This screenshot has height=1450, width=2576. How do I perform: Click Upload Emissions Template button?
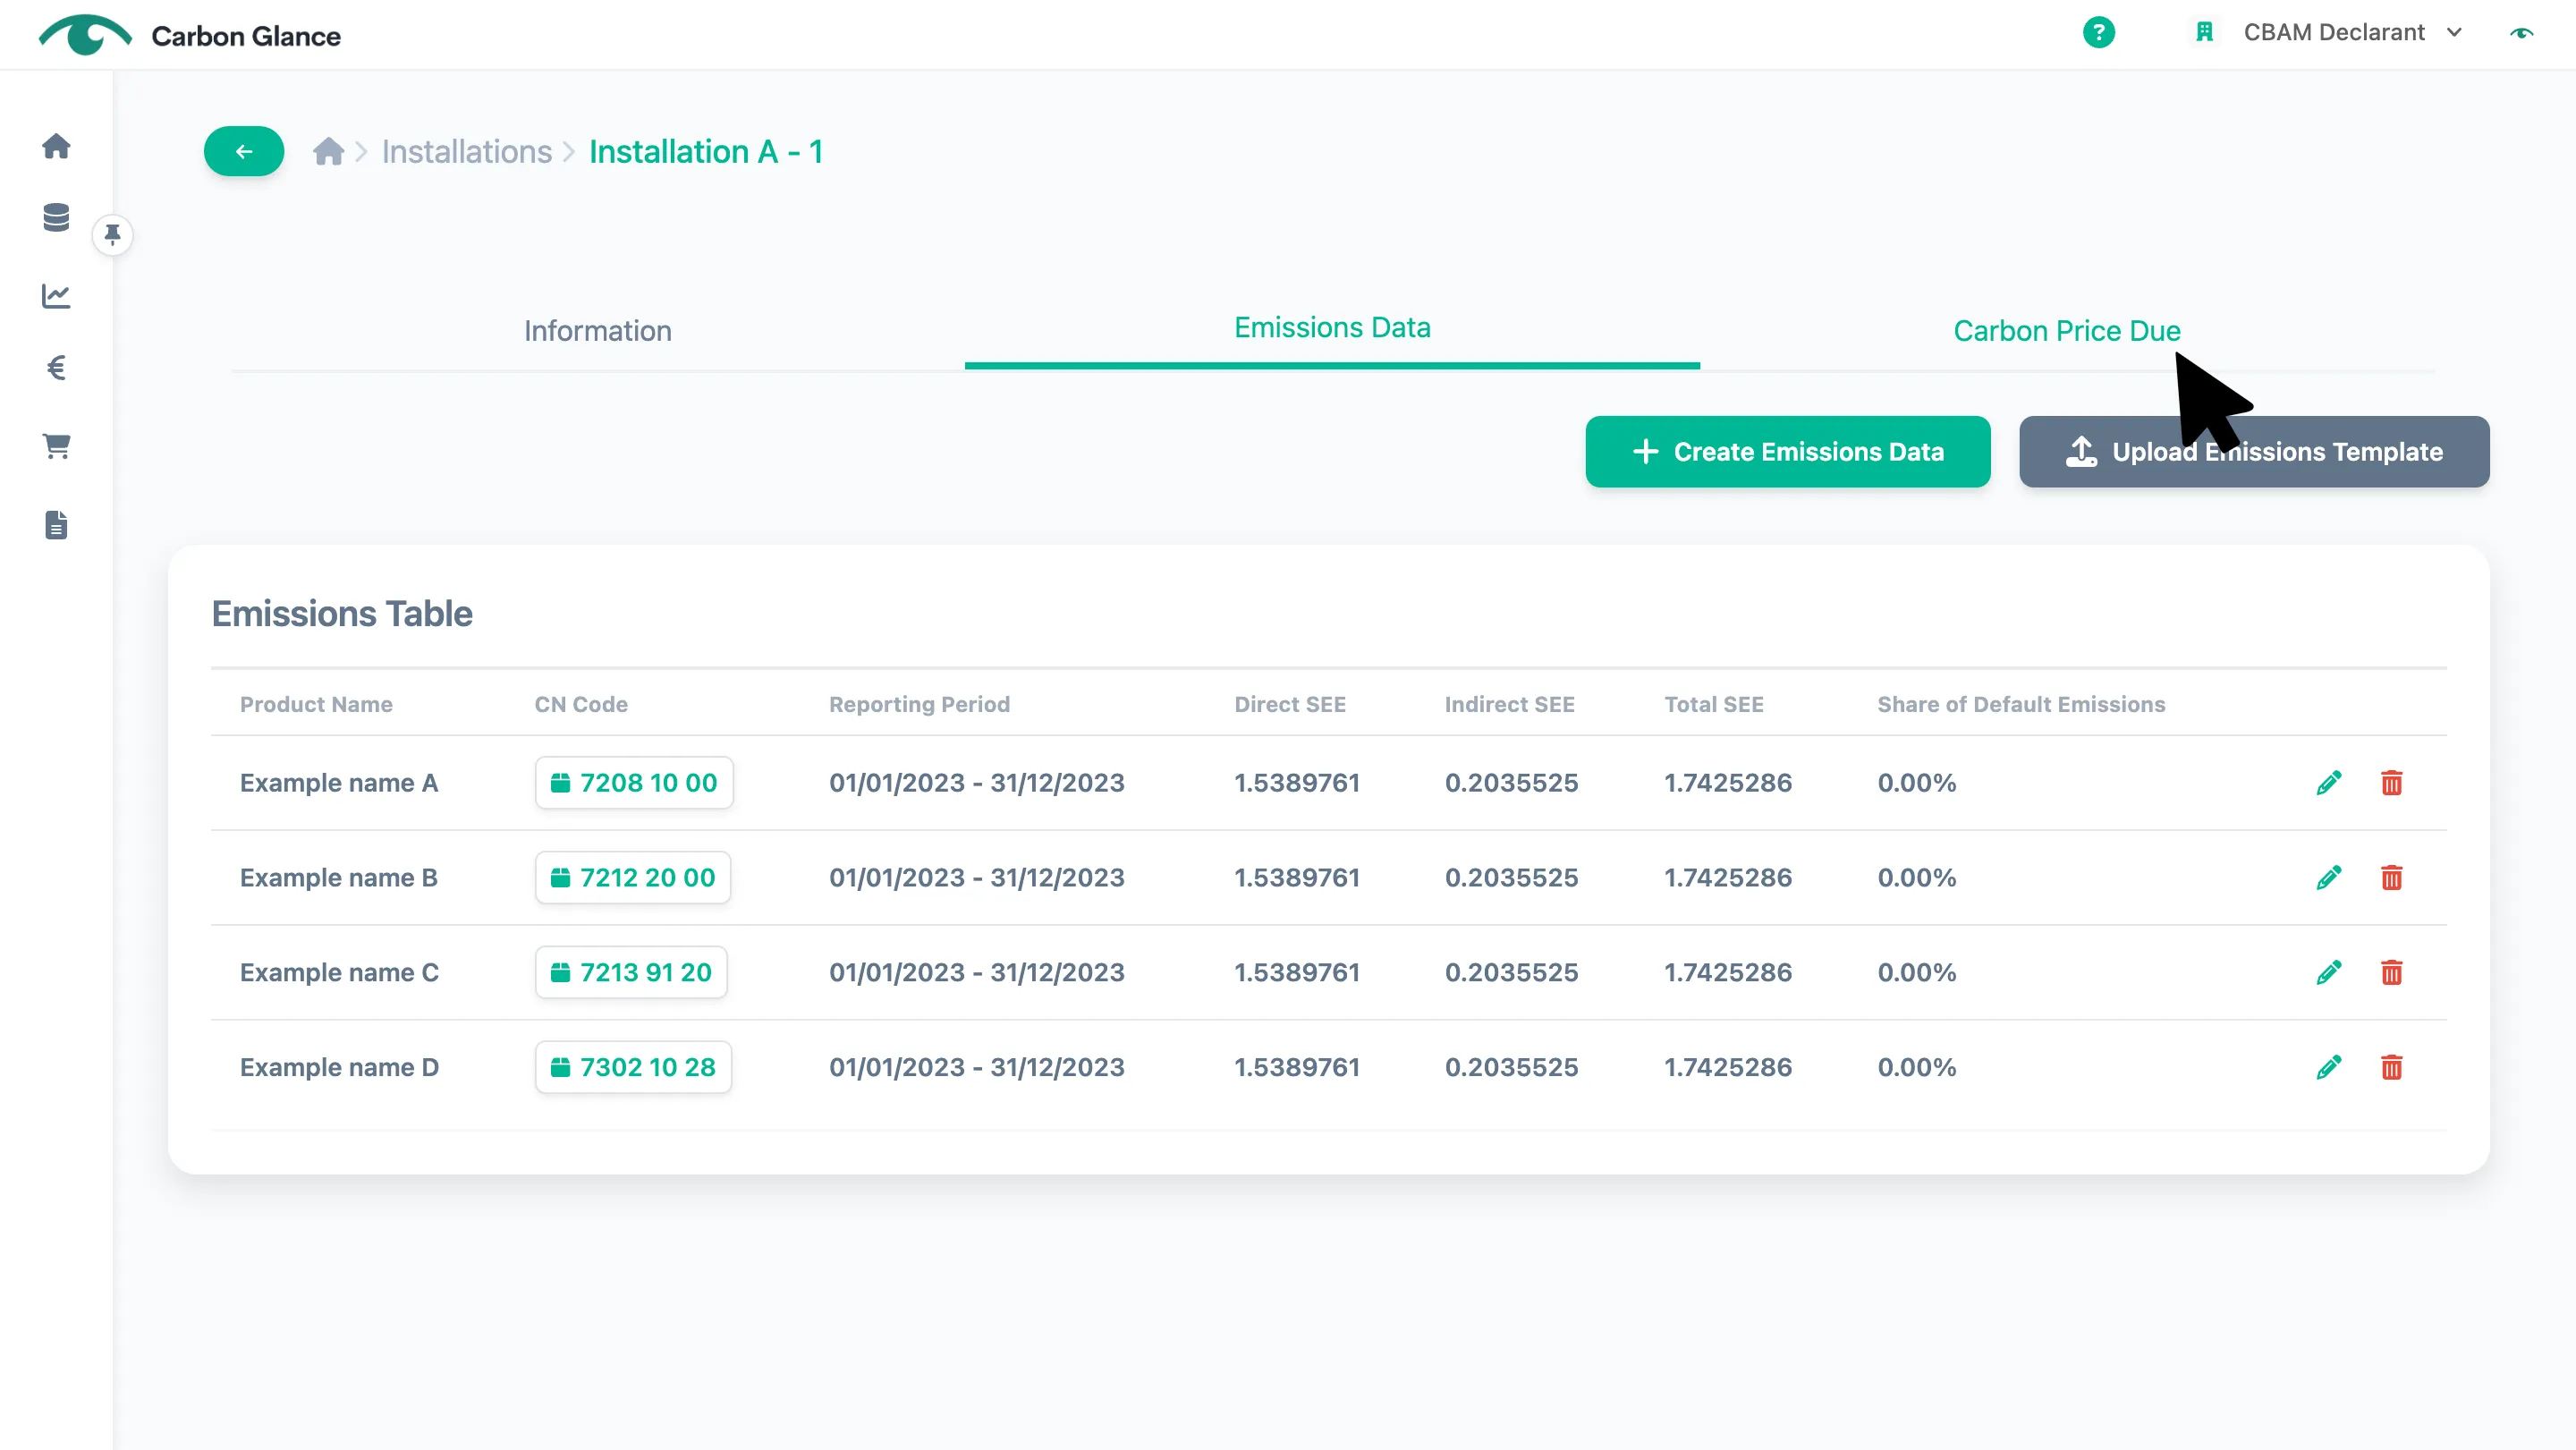(2254, 452)
